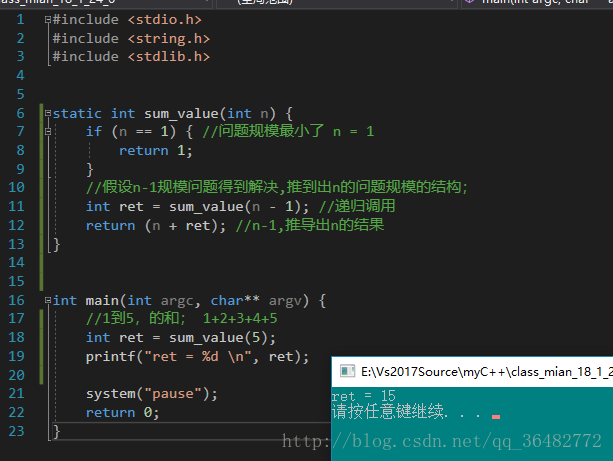Screen dimensions: 613x461
Task: Click on '#include <stdio.h>' text
Action: [x=127, y=20]
